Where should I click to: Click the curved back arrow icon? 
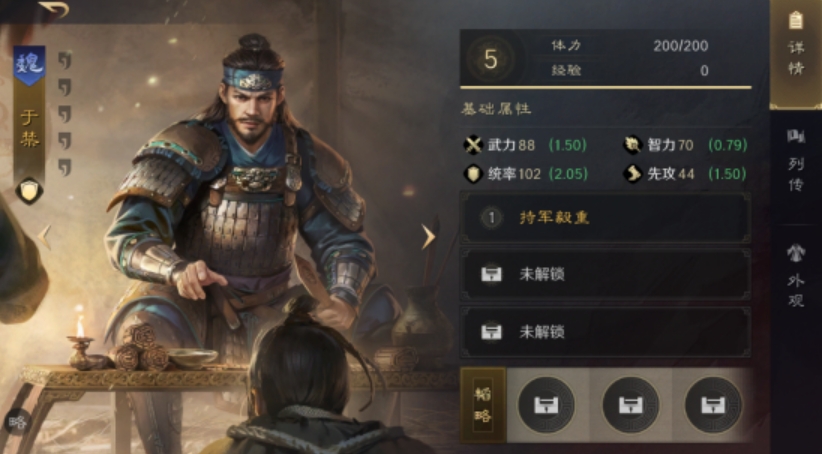click(x=53, y=8)
